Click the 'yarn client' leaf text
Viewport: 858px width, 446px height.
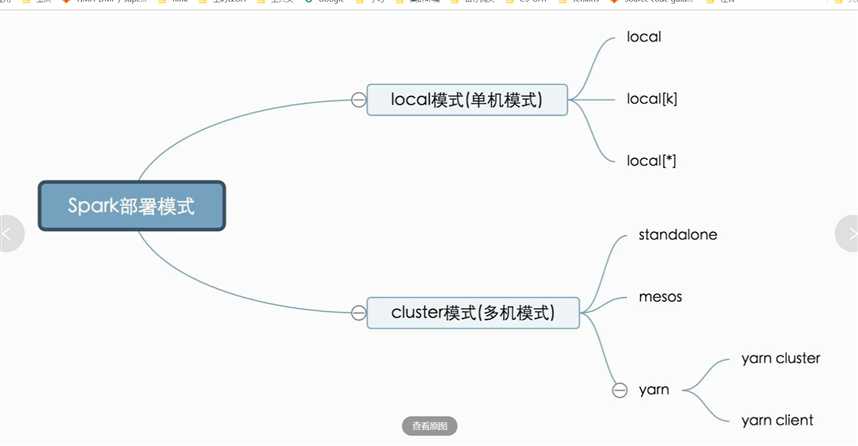click(777, 420)
